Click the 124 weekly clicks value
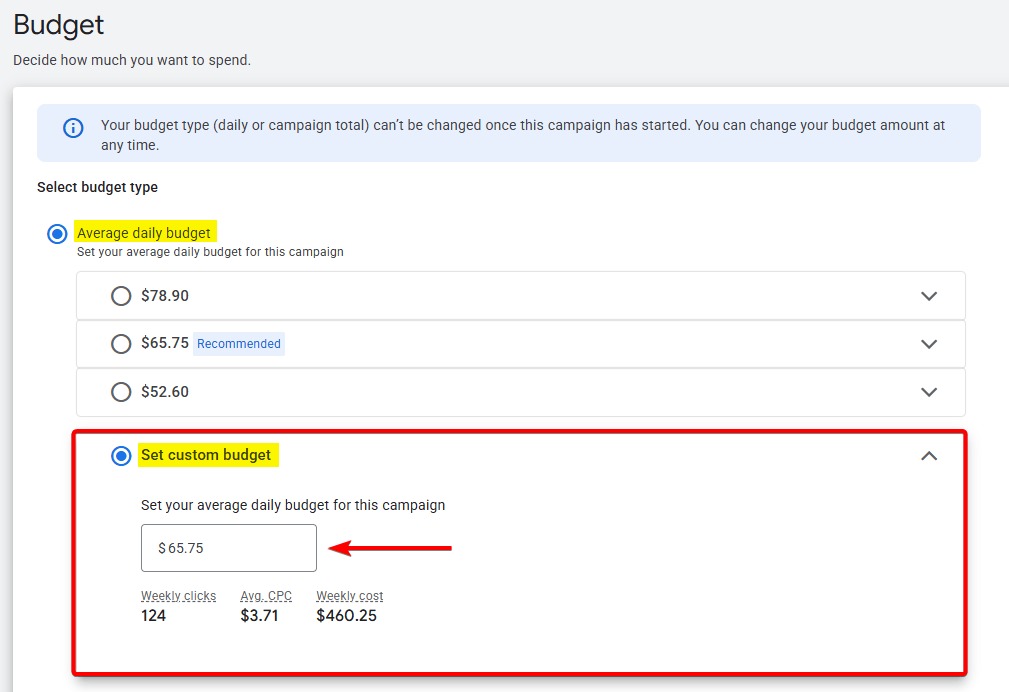The image size is (1009, 692). [x=152, y=615]
